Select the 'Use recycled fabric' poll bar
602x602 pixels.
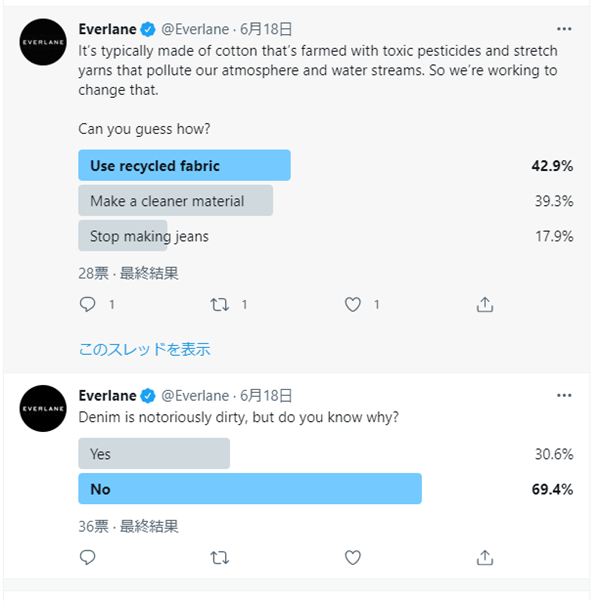[x=184, y=166]
